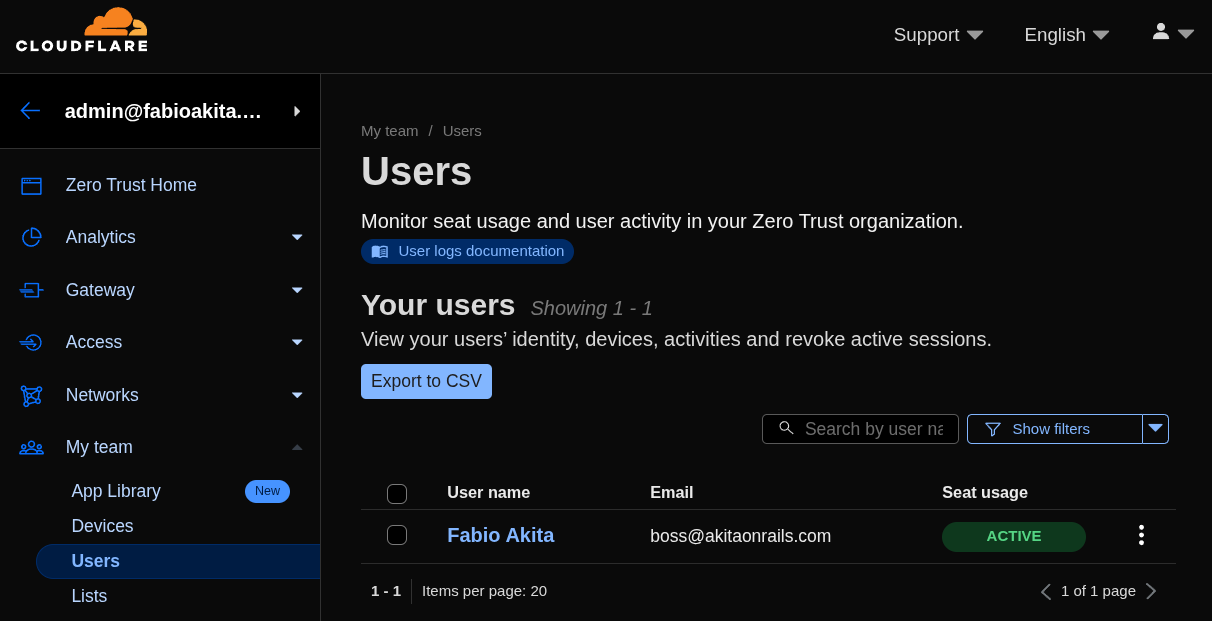Viewport: 1212px width, 621px height.
Task: Expand the Gateway menu chevron
Action: tap(297, 290)
